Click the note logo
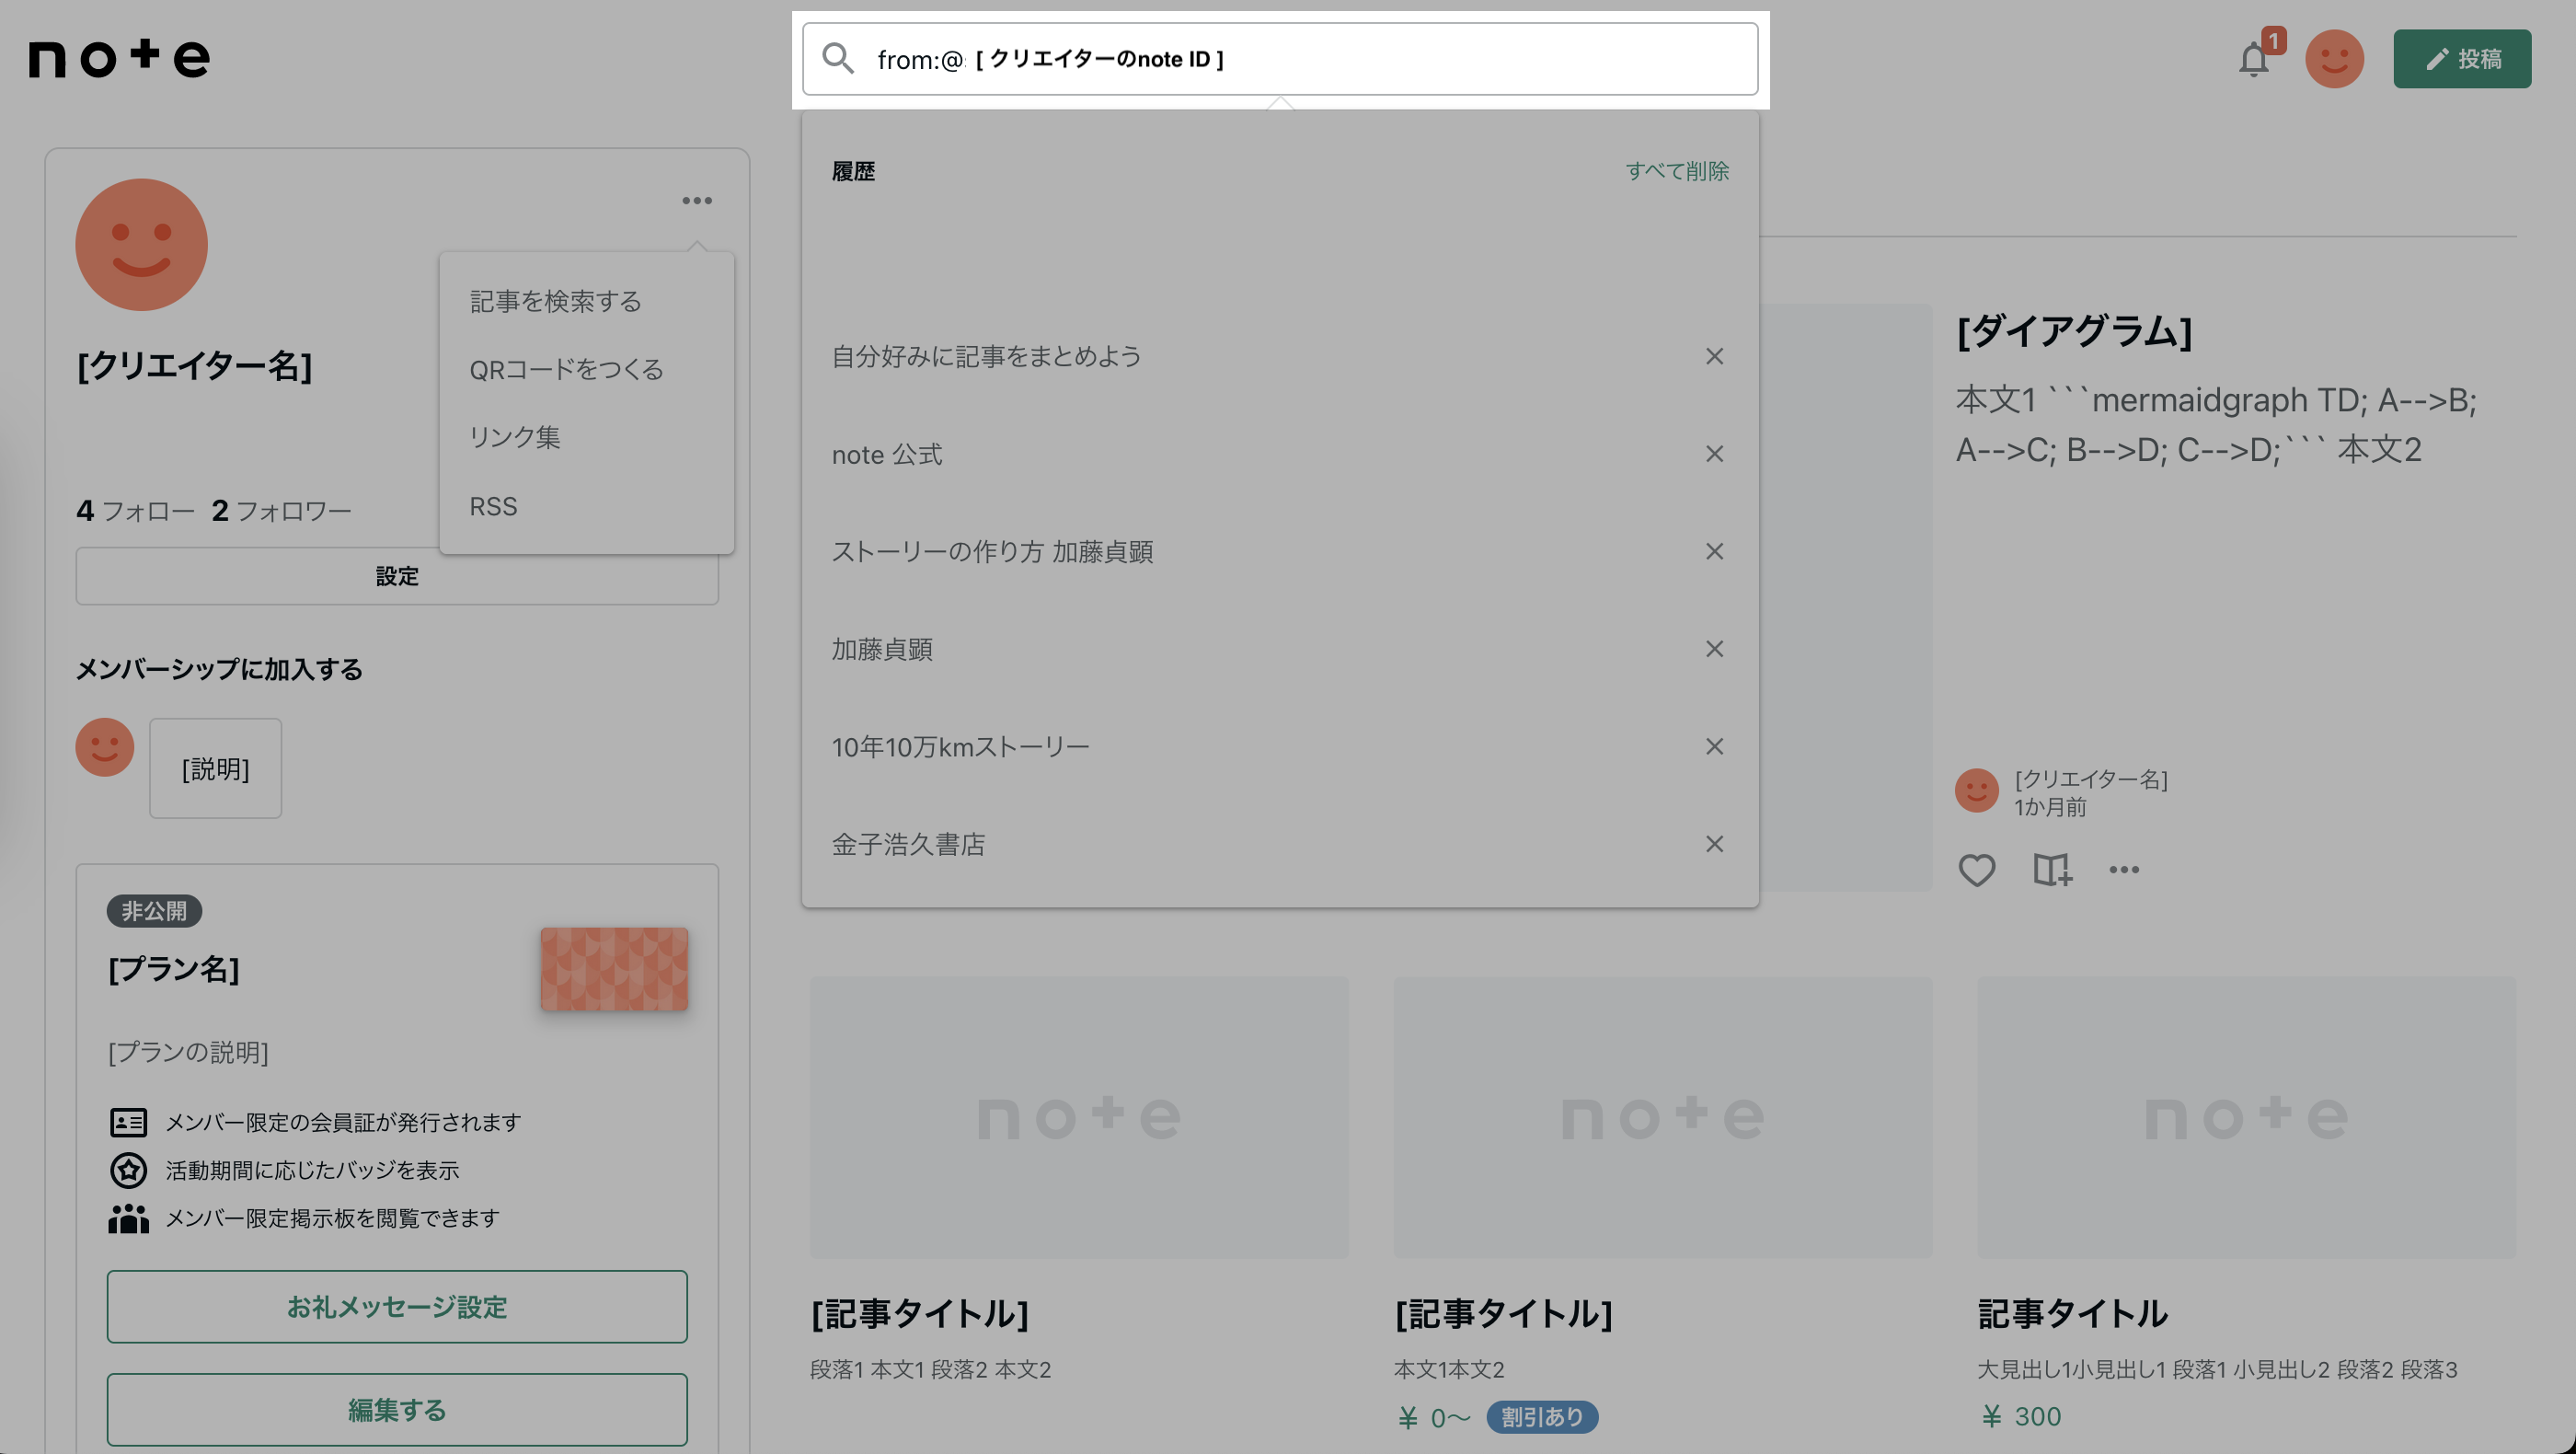This screenshot has height=1454, width=2576. 119,59
